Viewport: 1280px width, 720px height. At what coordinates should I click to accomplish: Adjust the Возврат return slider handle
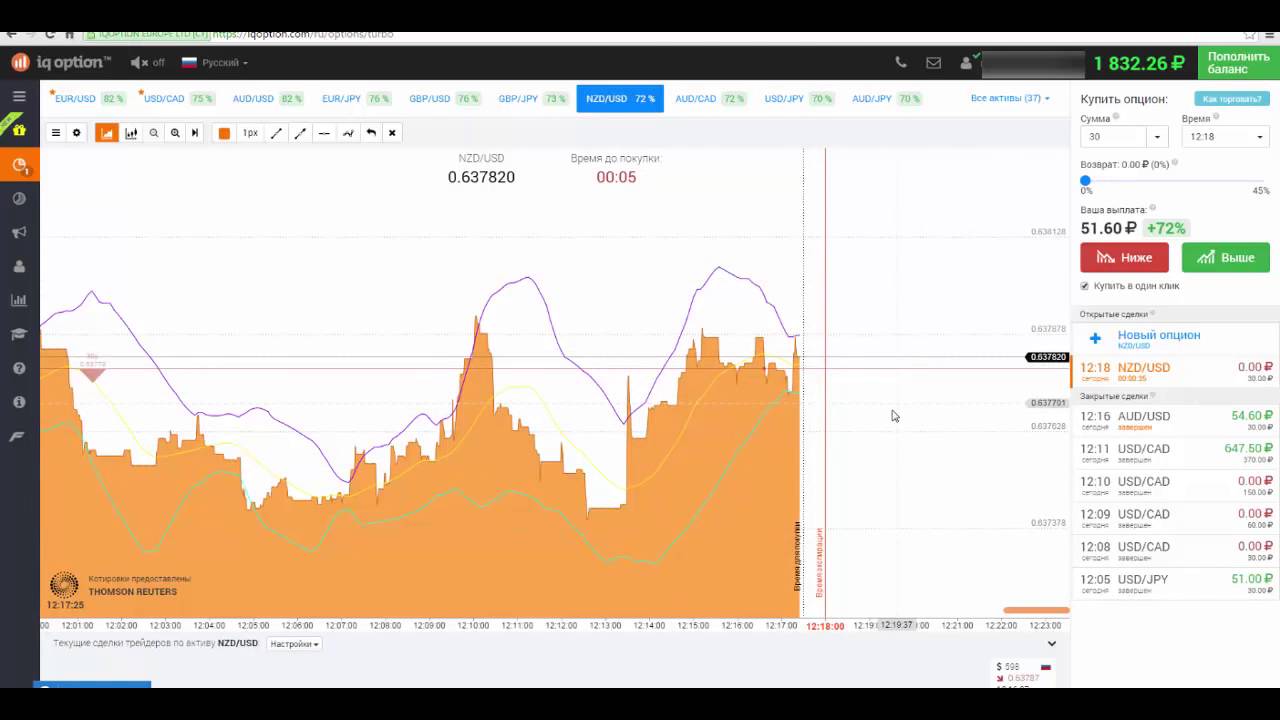click(1085, 181)
